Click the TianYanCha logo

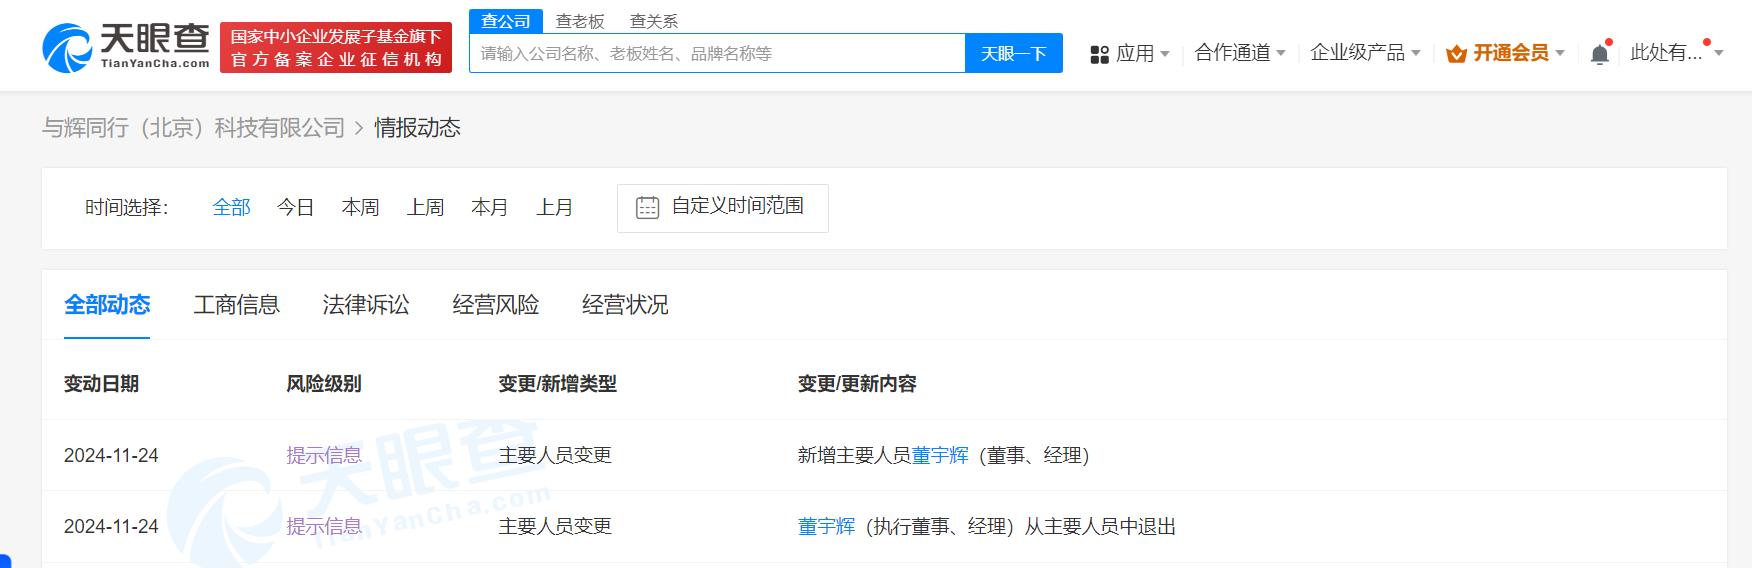pos(126,47)
